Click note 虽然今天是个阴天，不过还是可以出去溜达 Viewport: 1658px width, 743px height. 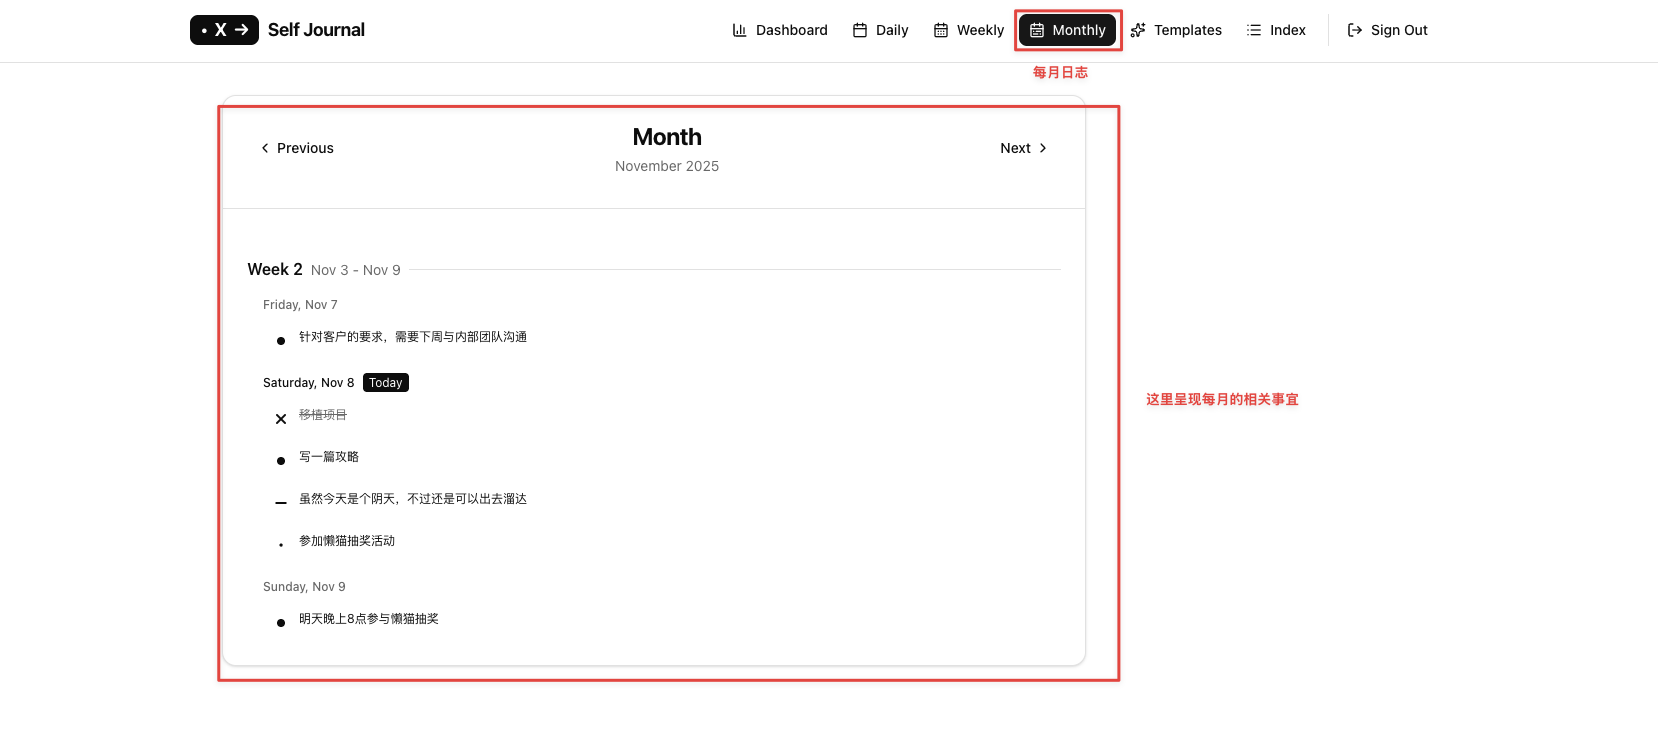tap(413, 499)
